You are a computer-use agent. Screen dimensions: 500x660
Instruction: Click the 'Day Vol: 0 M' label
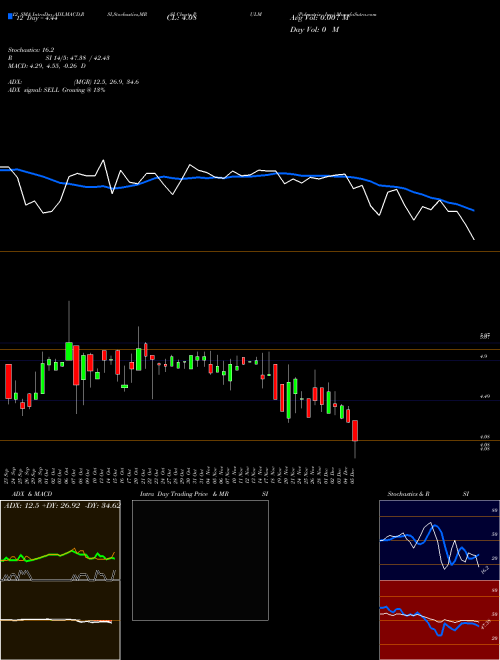(x=314, y=30)
